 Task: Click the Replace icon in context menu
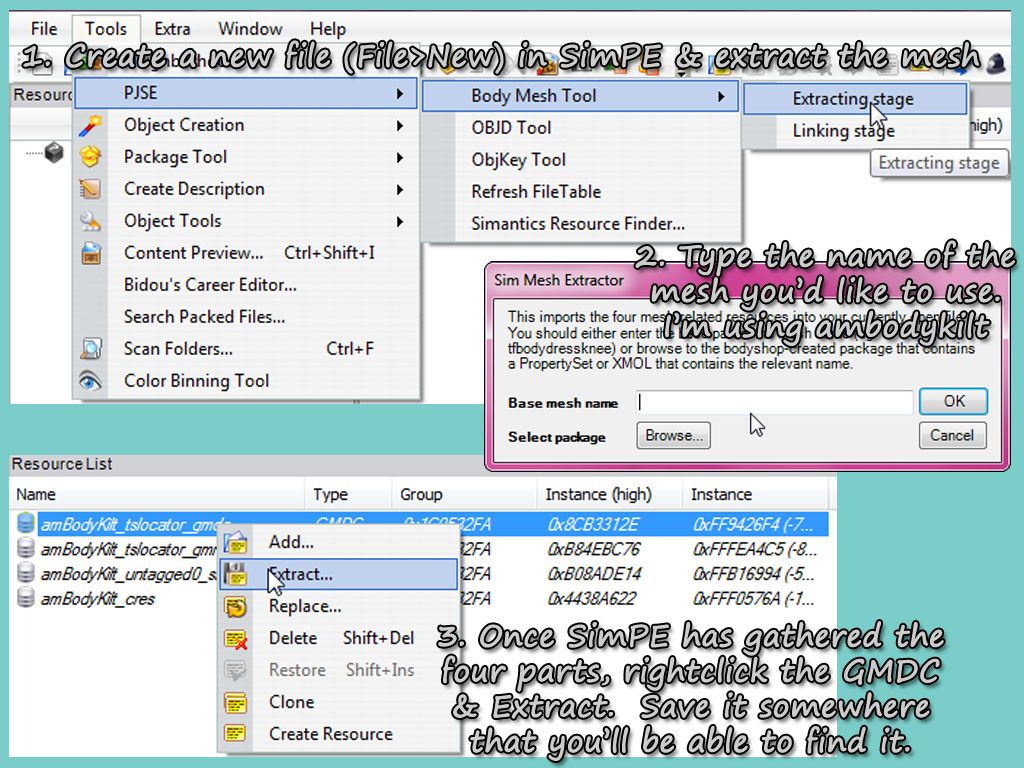[235, 606]
